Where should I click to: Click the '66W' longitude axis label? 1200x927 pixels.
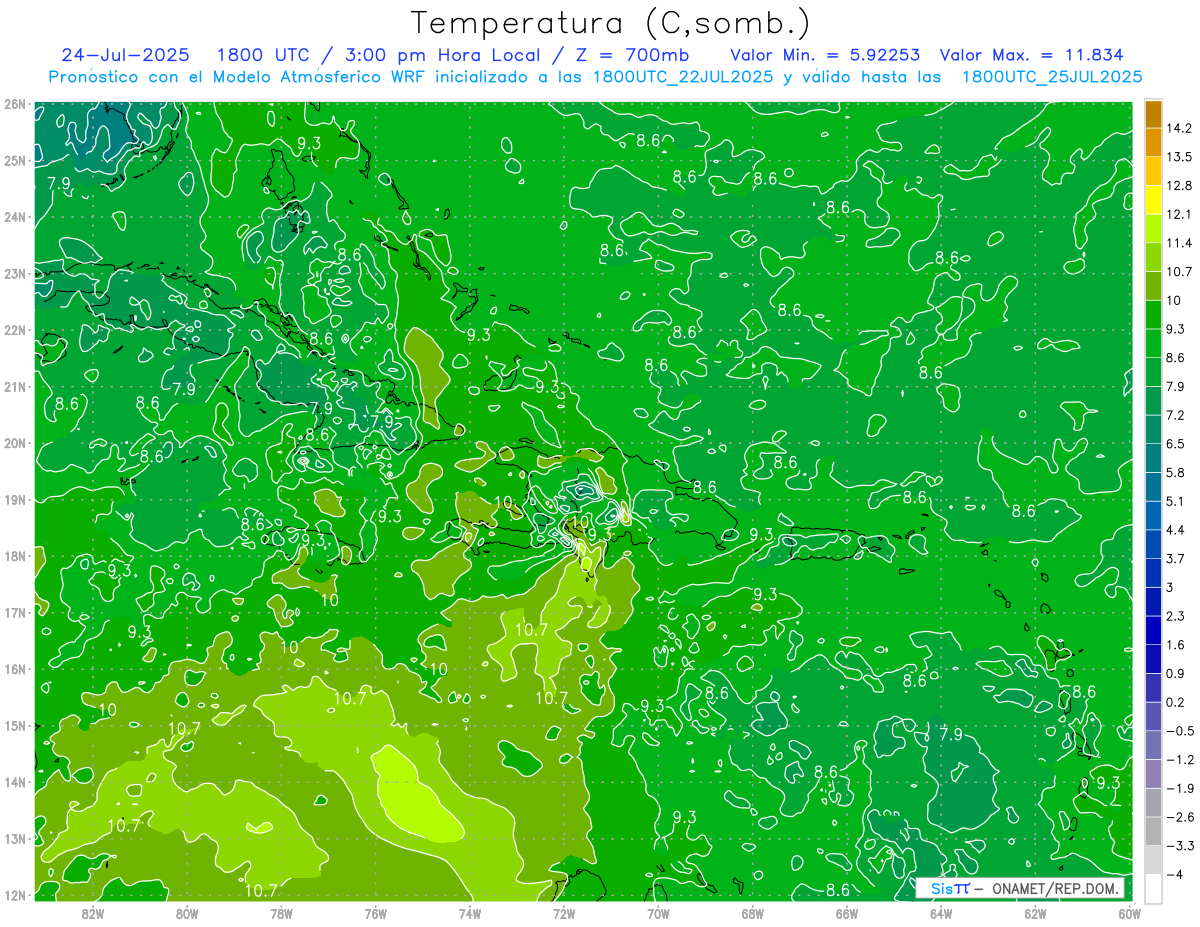(847, 913)
